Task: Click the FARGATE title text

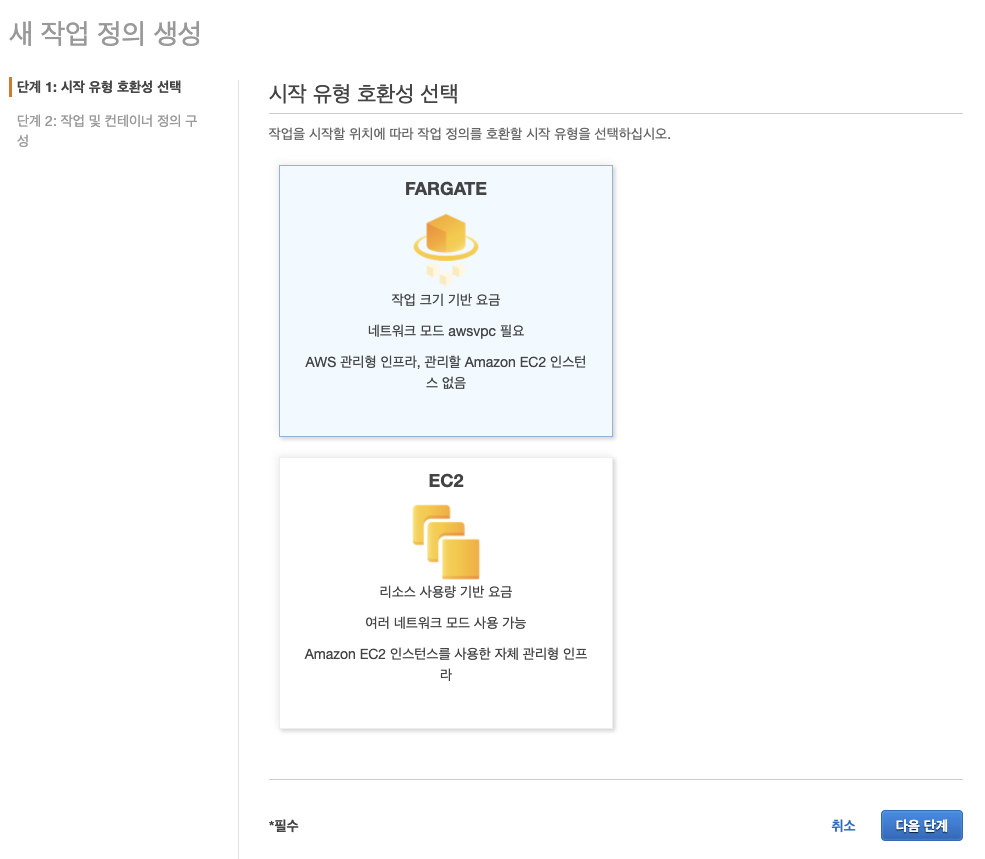Action: click(446, 189)
